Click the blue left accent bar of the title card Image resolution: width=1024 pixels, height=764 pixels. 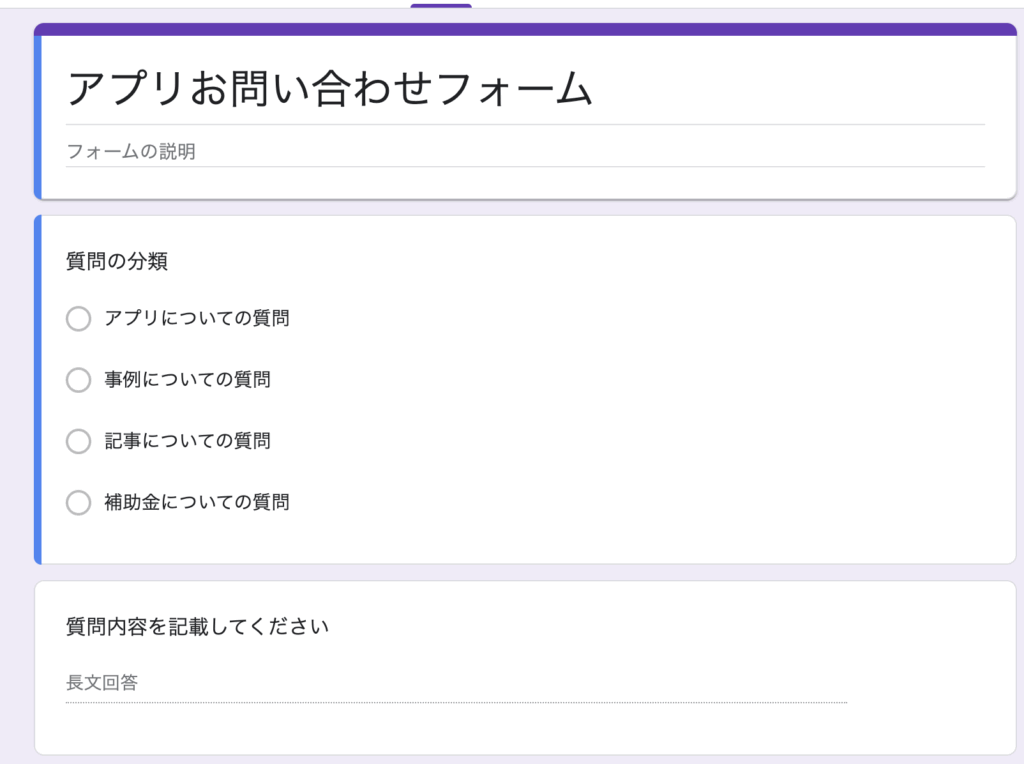coord(38,116)
